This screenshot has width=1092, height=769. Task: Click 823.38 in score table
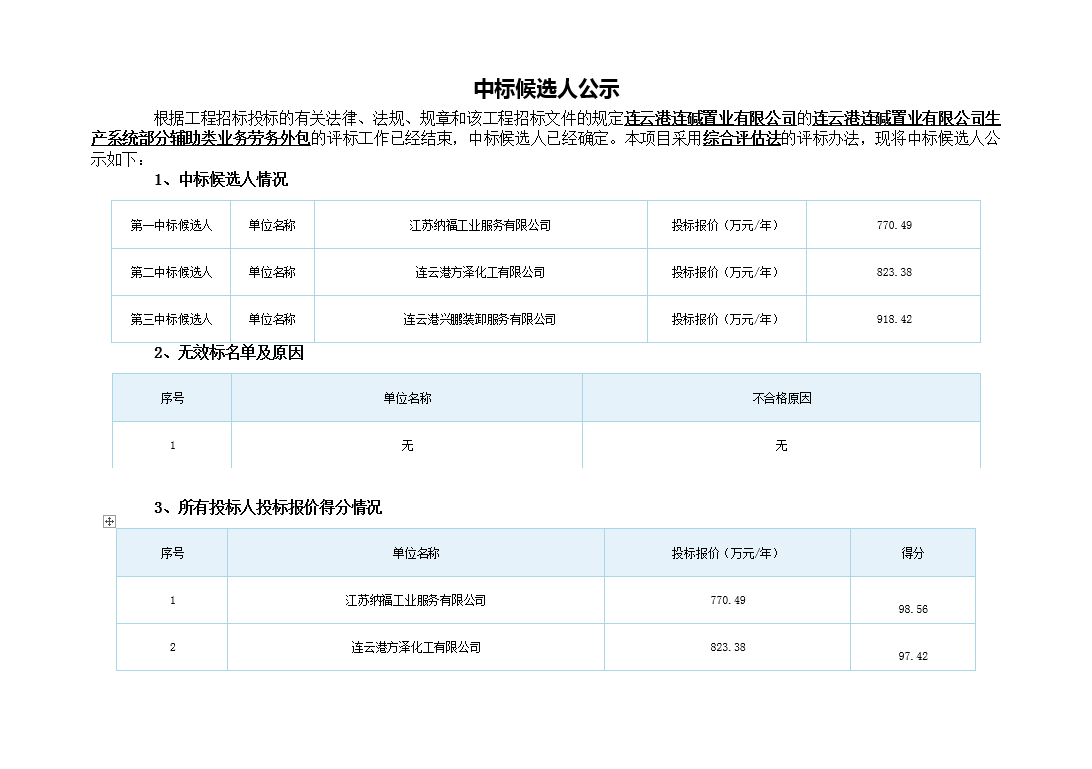pos(728,647)
